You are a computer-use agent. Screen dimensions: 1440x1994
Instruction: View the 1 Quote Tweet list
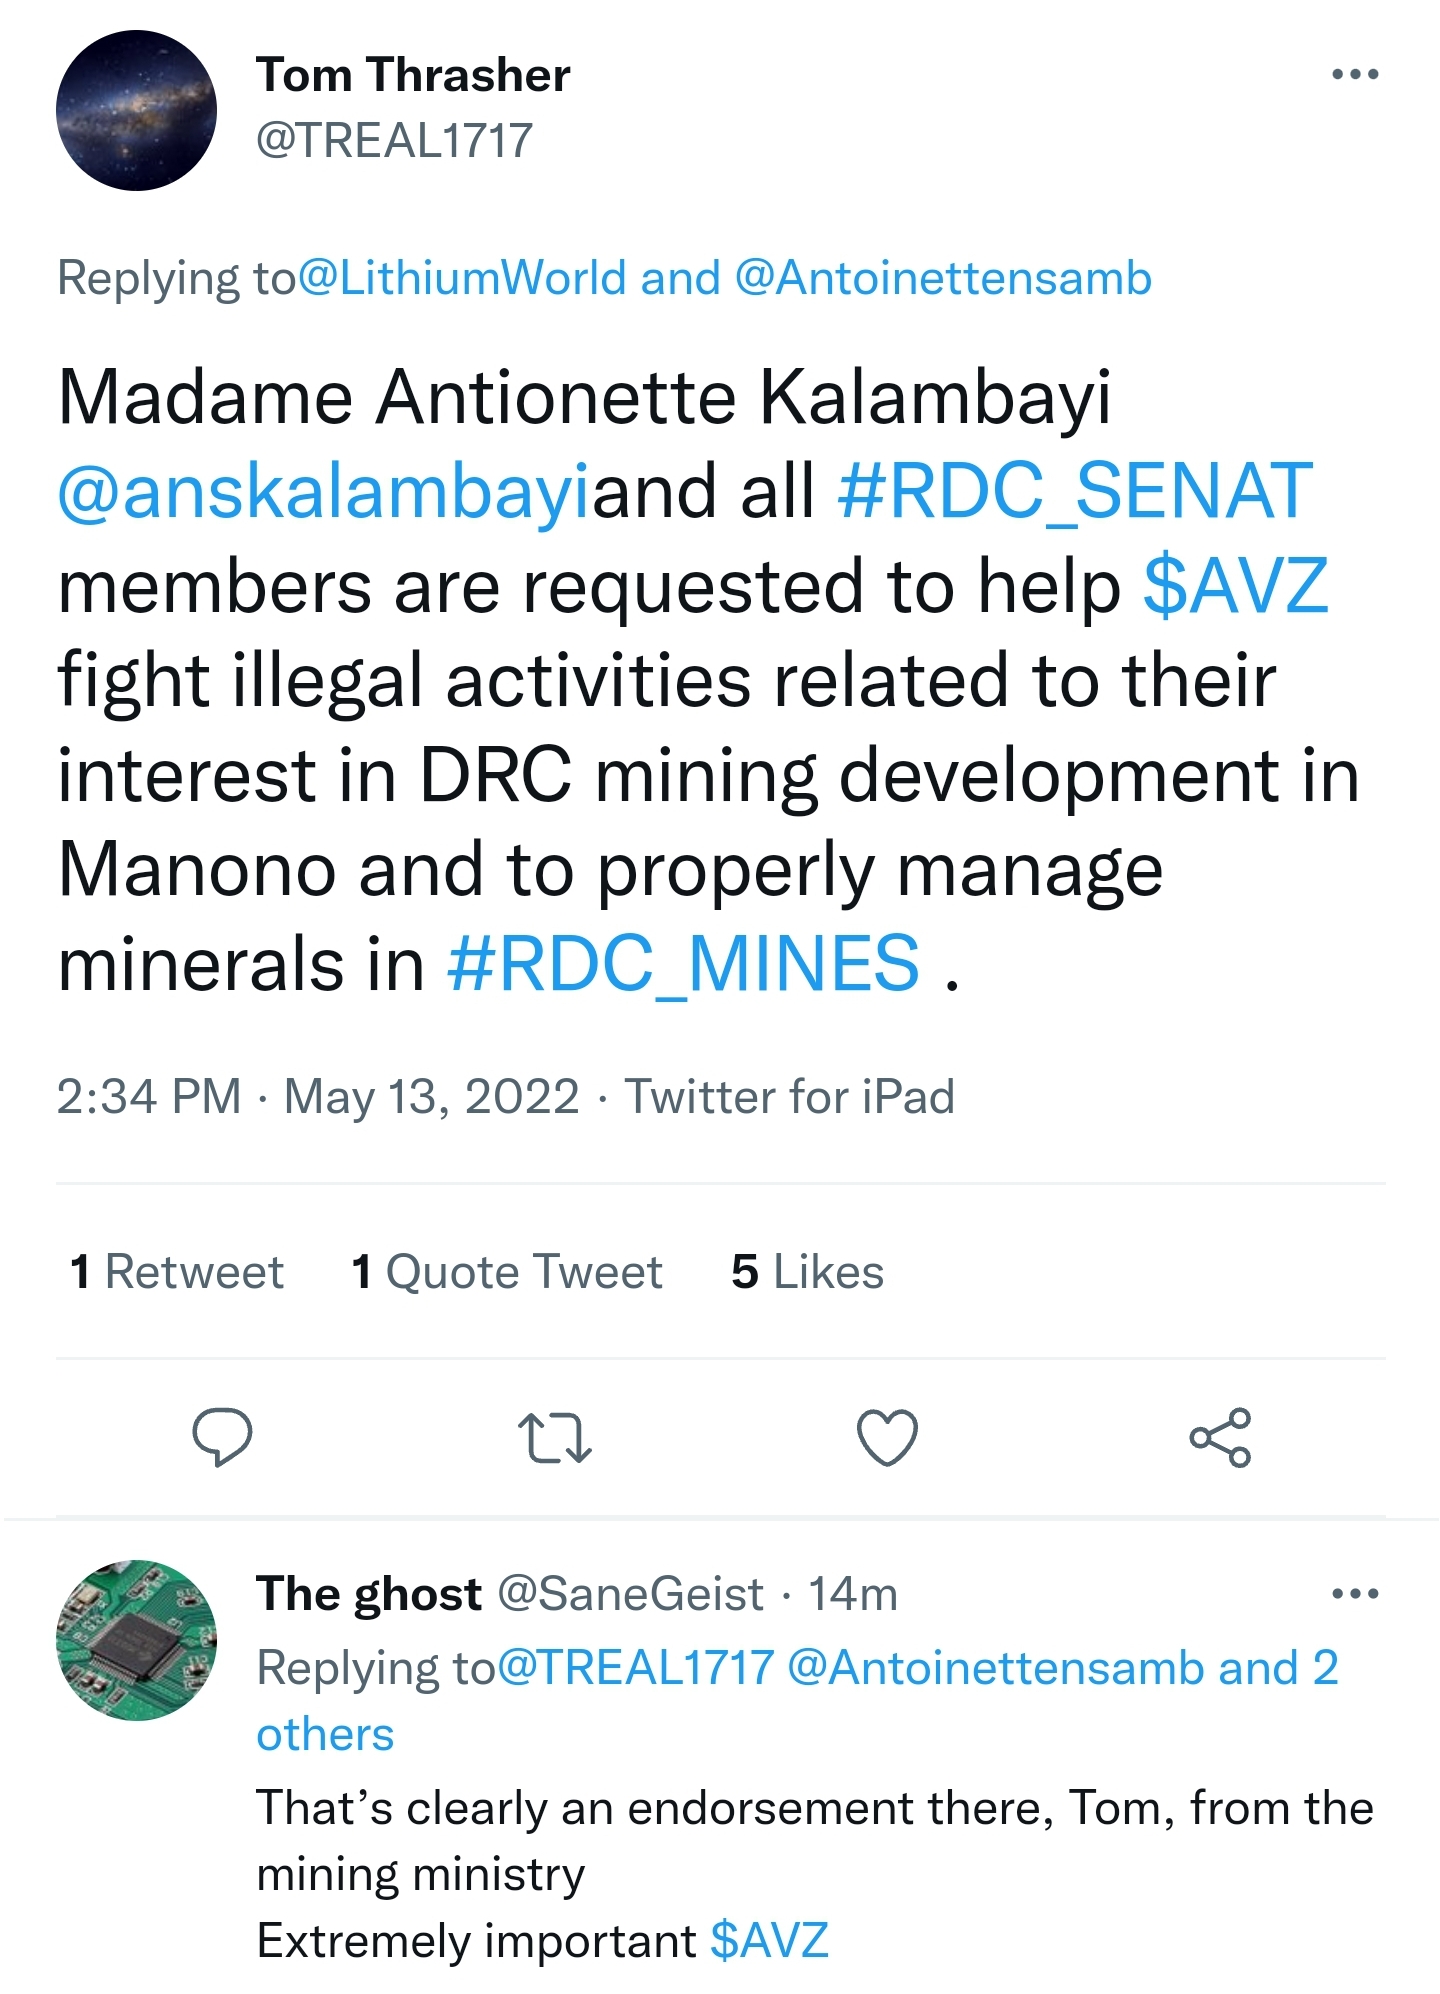coord(507,1272)
